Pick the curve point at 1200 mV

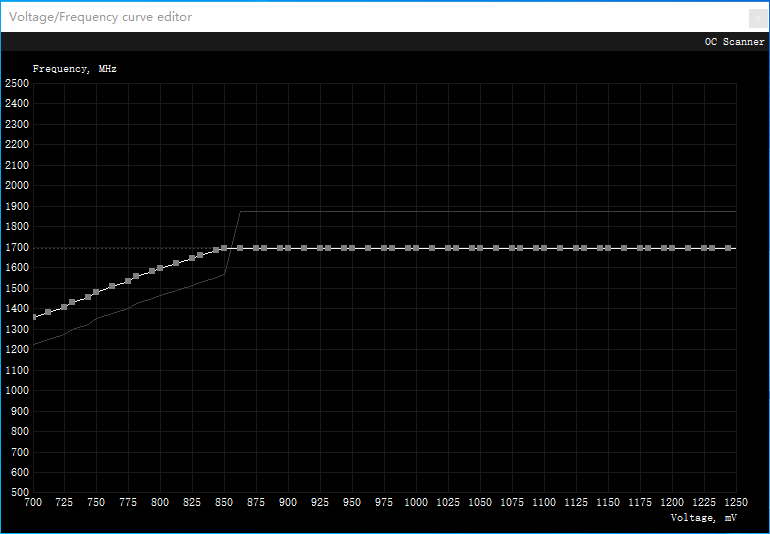pyautogui.click(x=672, y=248)
